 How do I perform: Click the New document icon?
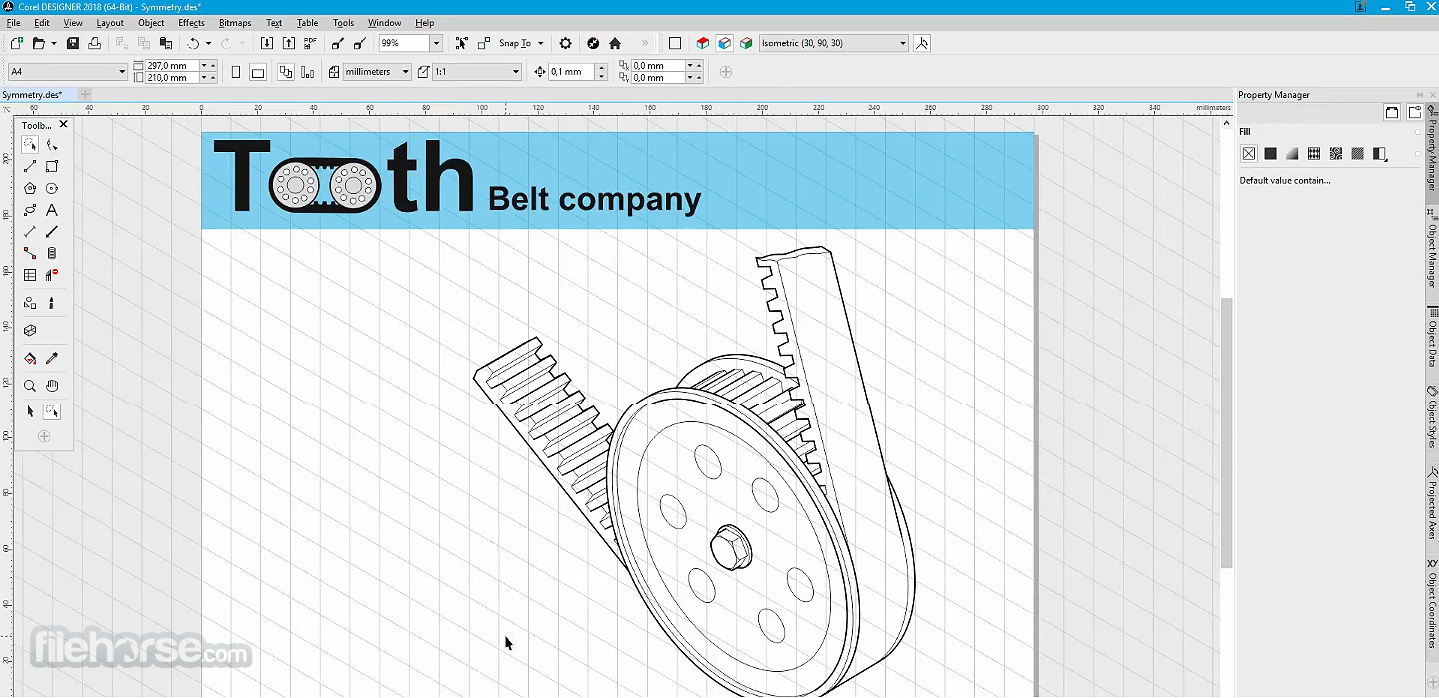tap(17, 43)
